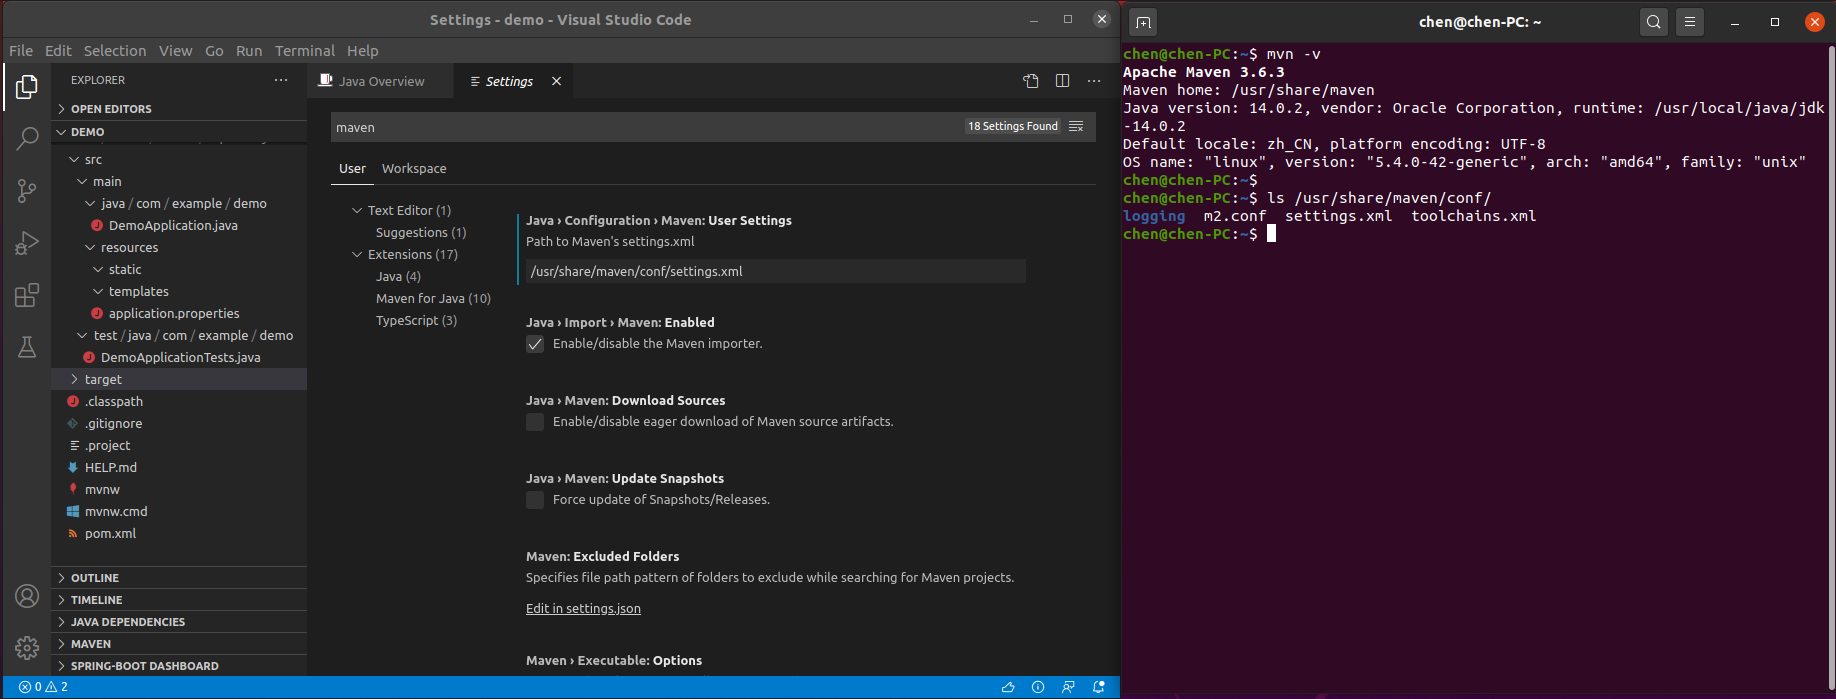Collapse the src folder
Viewport: 1836px width, 699px height.
(93, 159)
